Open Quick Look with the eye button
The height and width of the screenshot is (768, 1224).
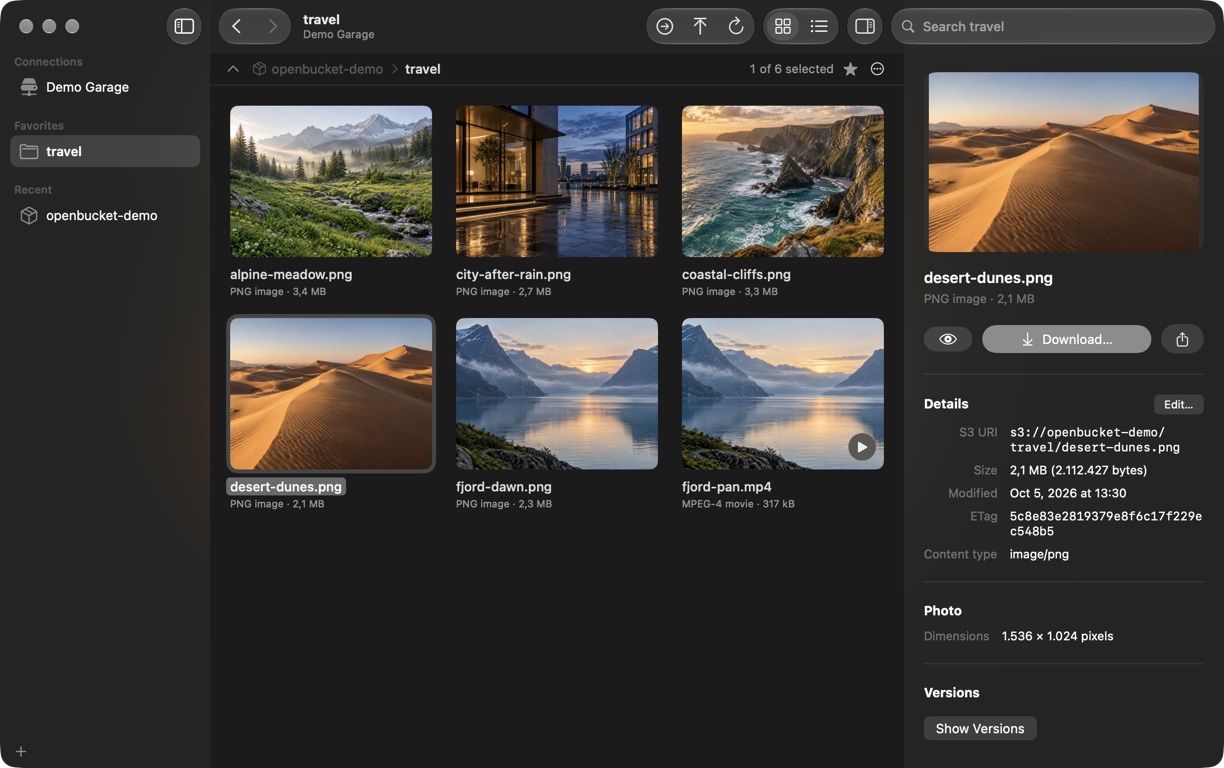tap(948, 339)
